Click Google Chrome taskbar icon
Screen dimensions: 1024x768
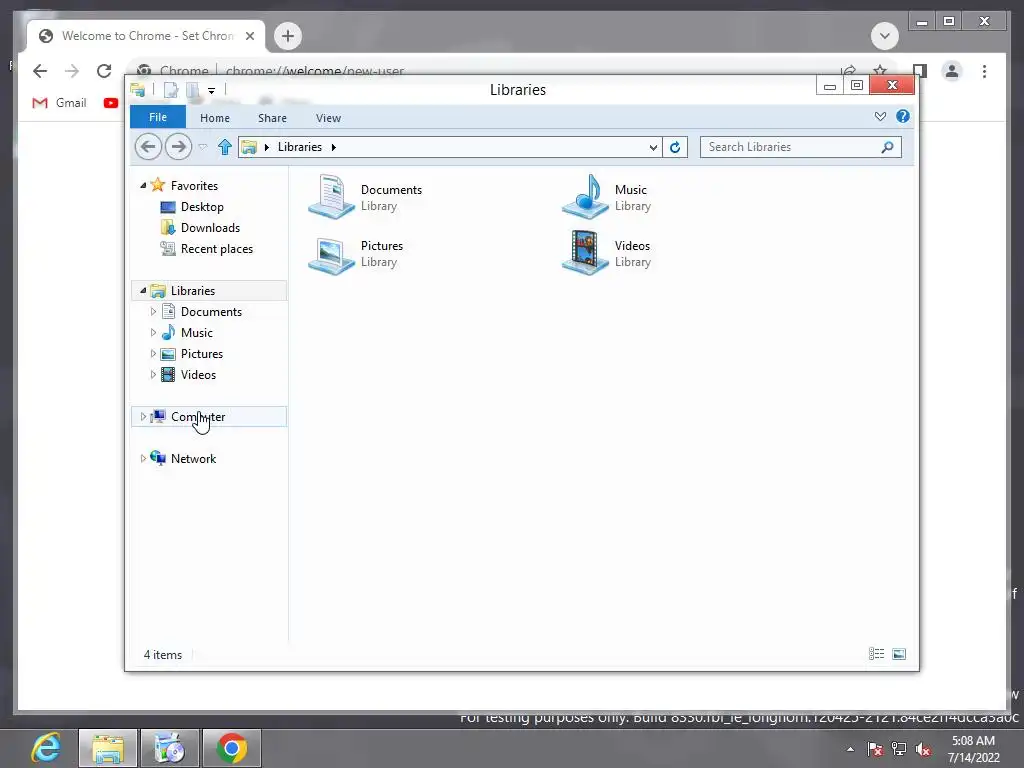tap(232, 748)
